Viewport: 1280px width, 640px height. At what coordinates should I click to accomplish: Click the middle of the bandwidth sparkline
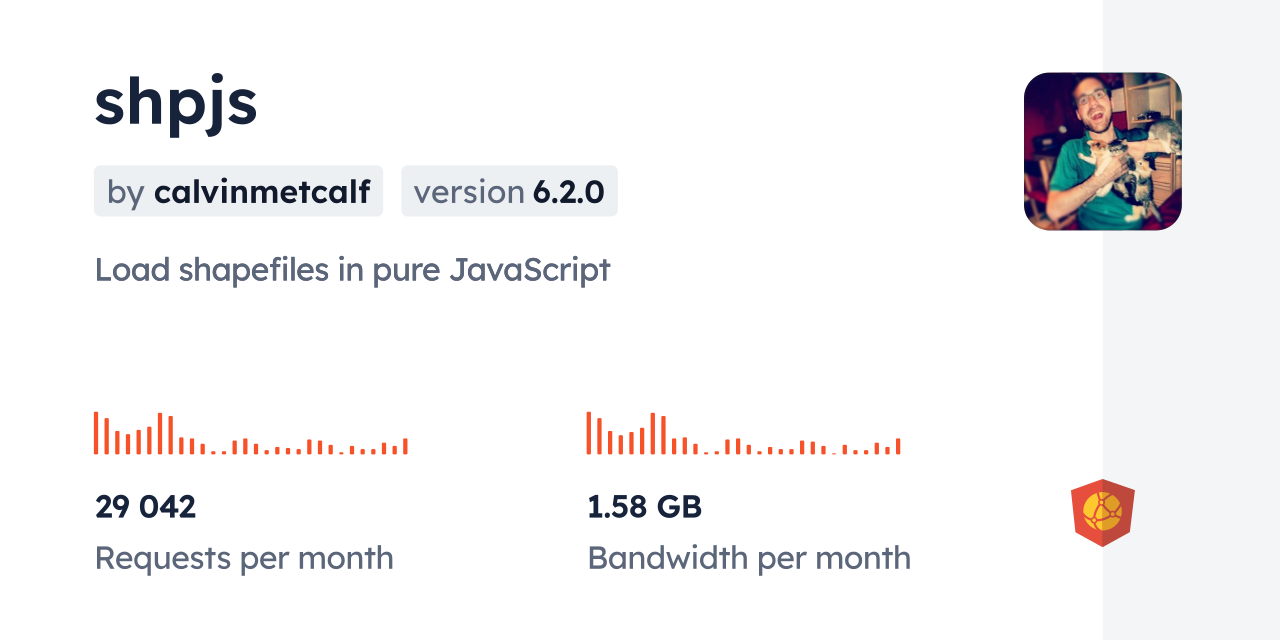[743, 440]
